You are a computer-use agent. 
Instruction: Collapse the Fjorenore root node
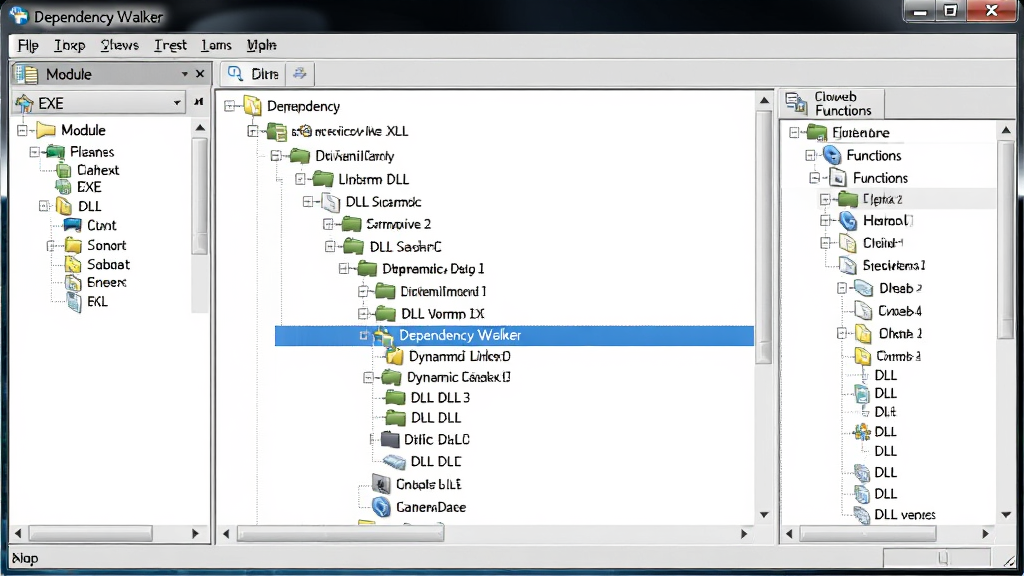click(x=794, y=133)
